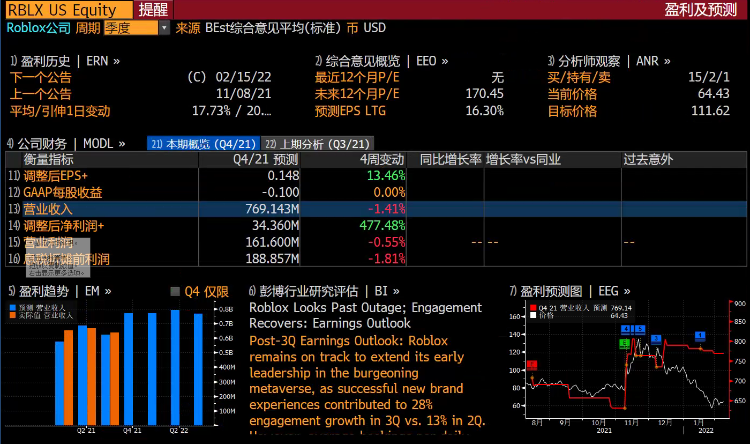The height and width of the screenshot is (444, 750).
Task: Open the 盈利趋势 EM section link
Action: click(x=60, y=291)
